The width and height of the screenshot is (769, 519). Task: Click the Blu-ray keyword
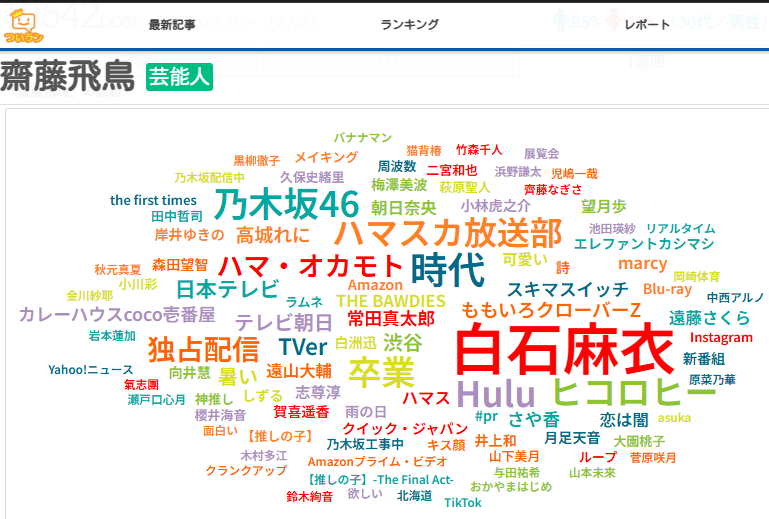pyautogui.click(x=667, y=289)
